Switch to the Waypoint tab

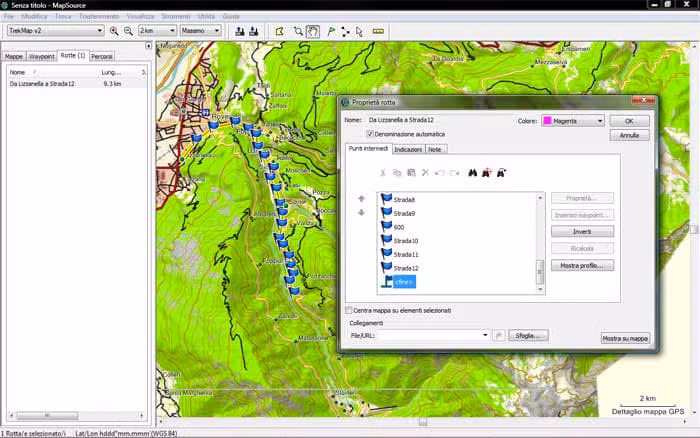(42, 56)
